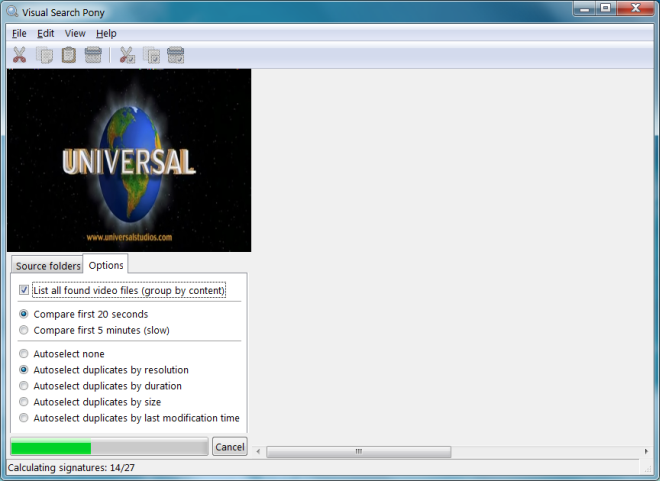Image resolution: width=660 pixels, height=481 pixels.
Task: Open the View menu
Action: click(75, 33)
